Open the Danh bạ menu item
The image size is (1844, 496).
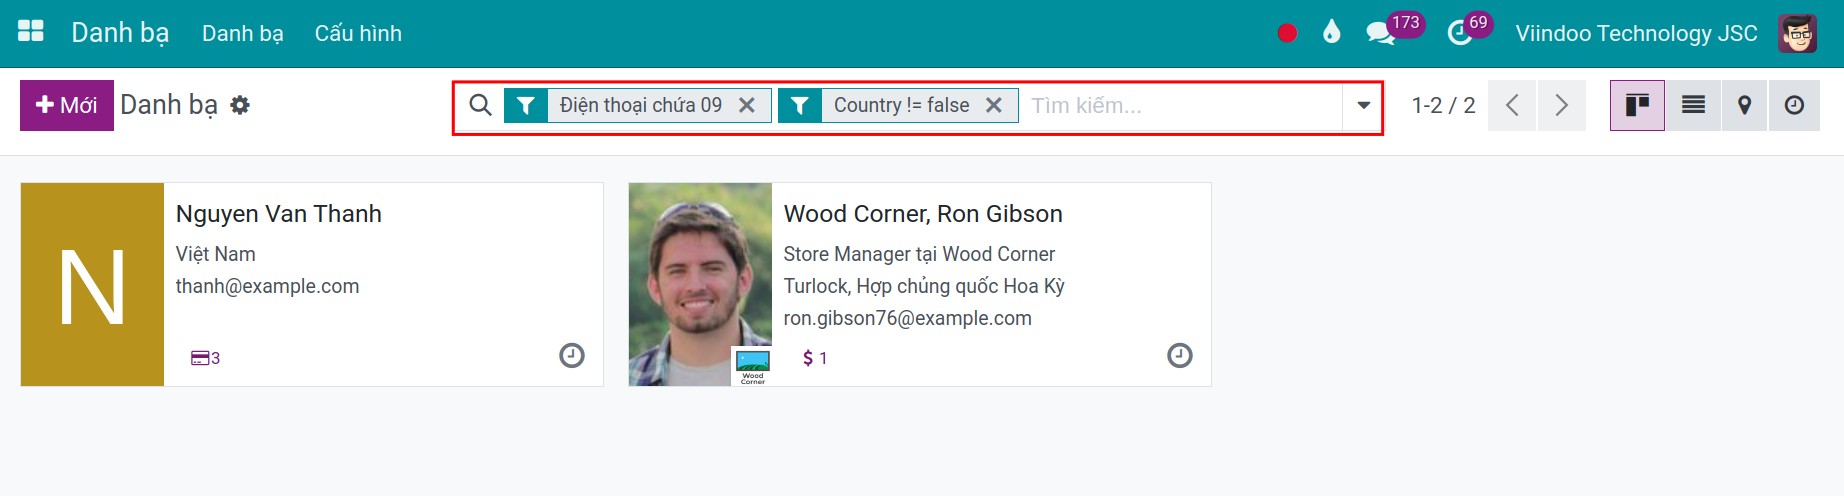pyautogui.click(x=243, y=33)
